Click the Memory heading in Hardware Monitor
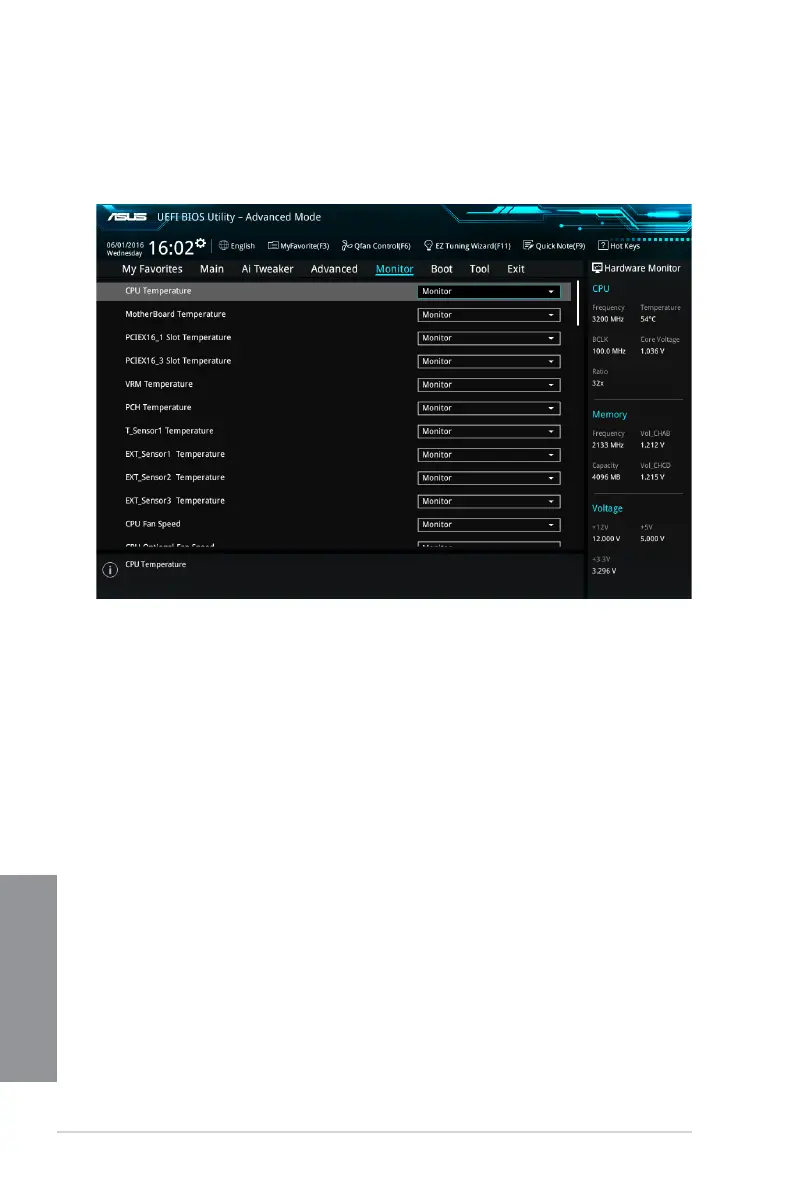794x1196 pixels. (x=609, y=415)
